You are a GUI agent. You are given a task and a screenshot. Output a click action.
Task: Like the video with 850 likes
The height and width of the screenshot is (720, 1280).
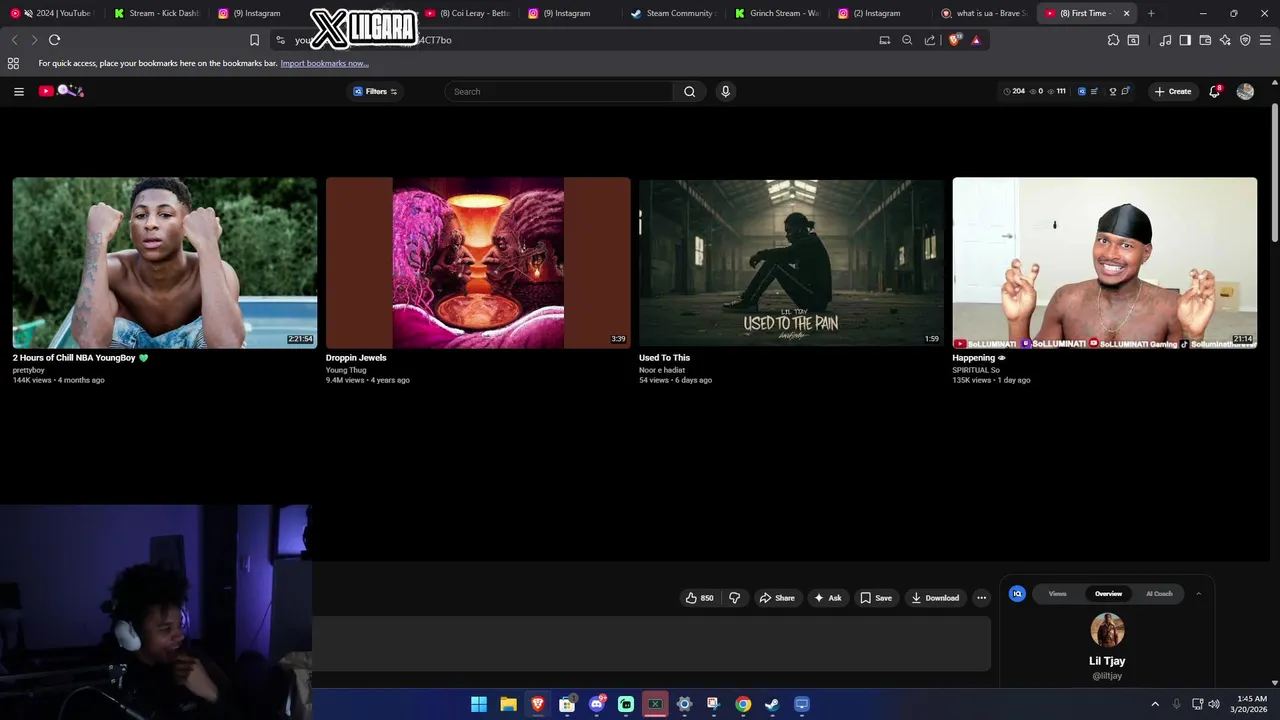[x=699, y=598]
